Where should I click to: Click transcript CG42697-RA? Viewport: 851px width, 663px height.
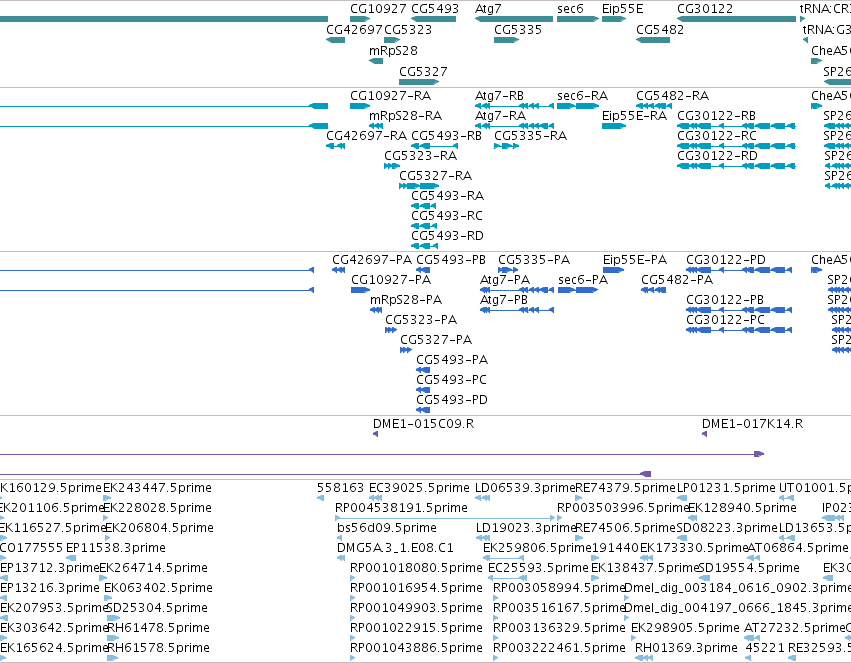pyautogui.click(x=335, y=146)
